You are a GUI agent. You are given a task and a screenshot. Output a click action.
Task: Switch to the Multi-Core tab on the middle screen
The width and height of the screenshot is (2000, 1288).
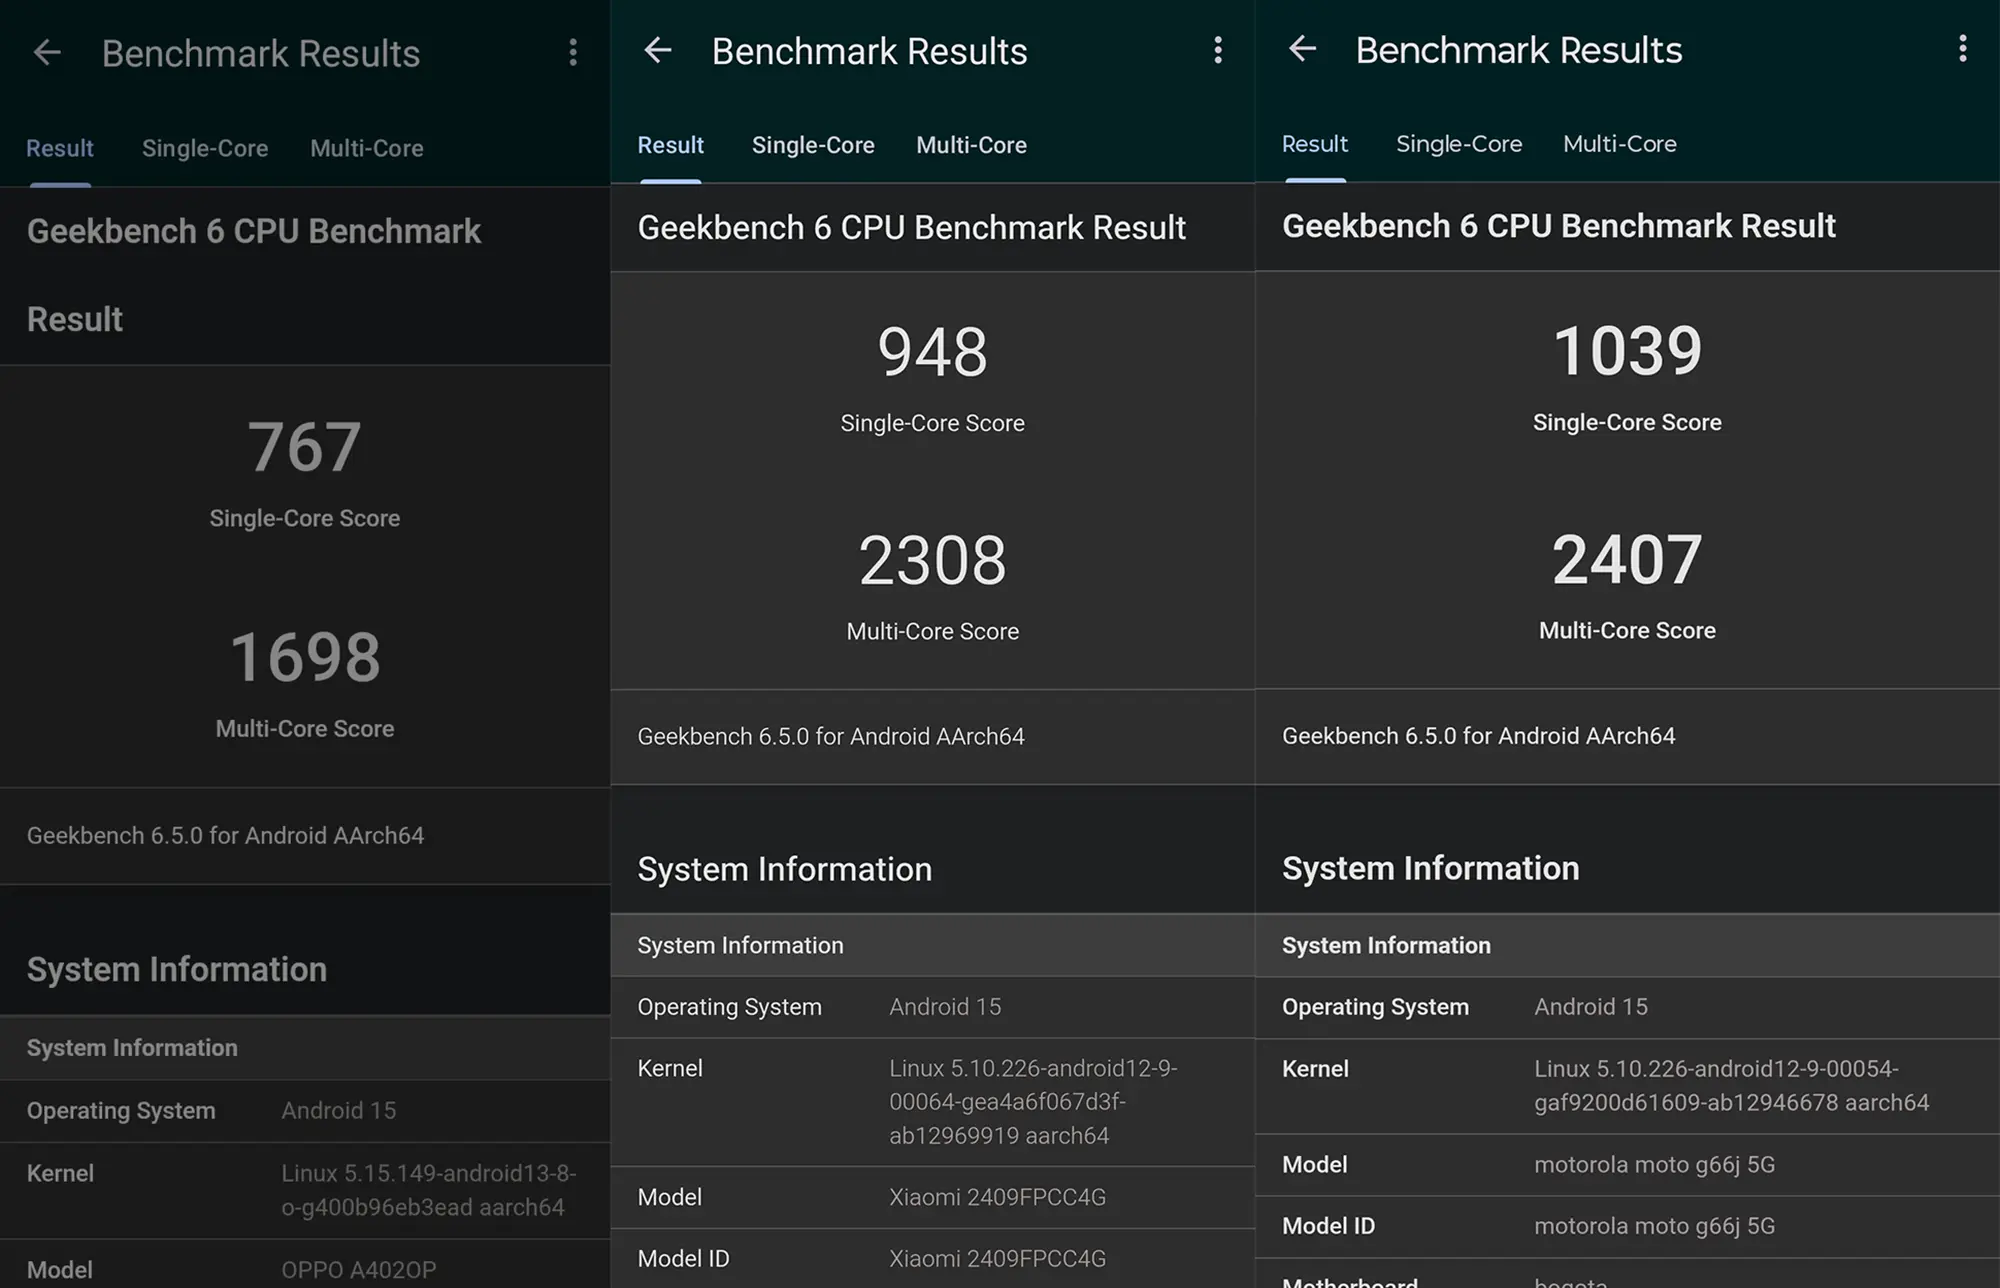971,145
